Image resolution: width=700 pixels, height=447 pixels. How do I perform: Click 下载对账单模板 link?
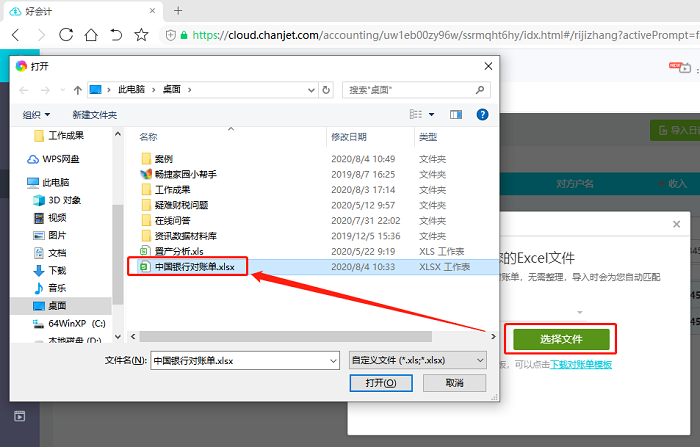tap(581, 364)
